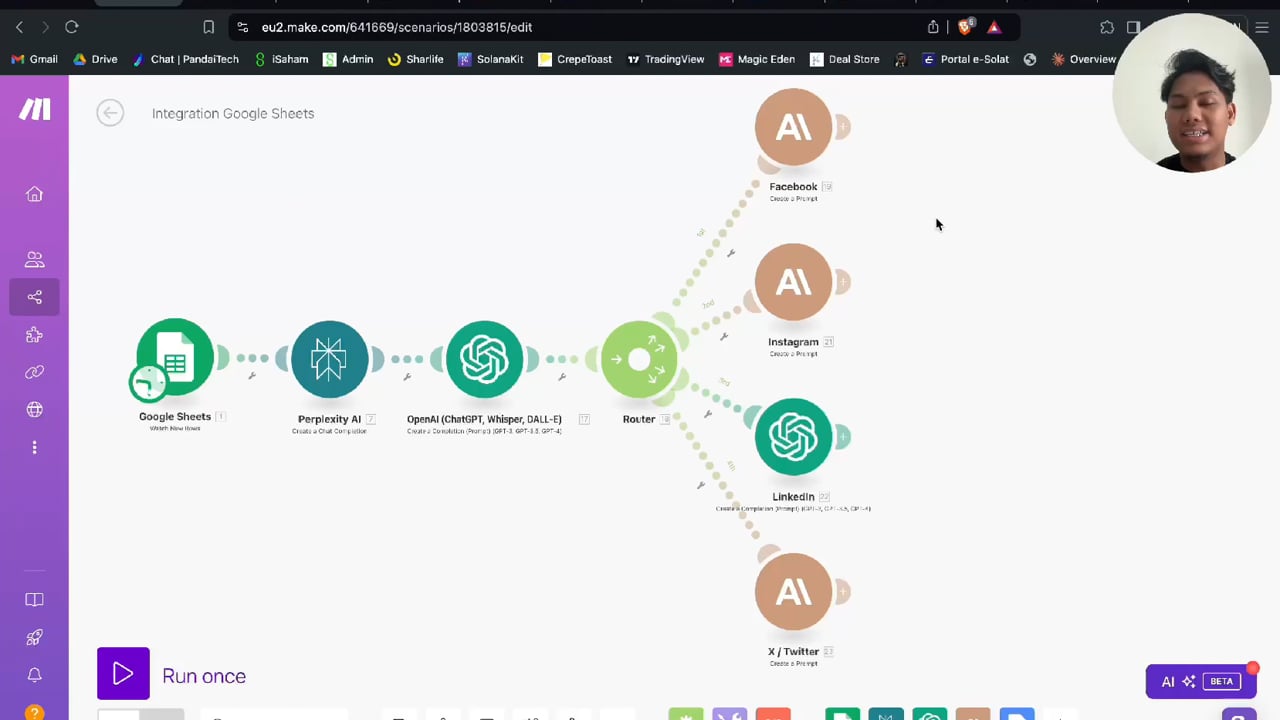This screenshot has height=720, width=1280.
Task: Click wrench on the Facebook route
Action: coord(731,253)
